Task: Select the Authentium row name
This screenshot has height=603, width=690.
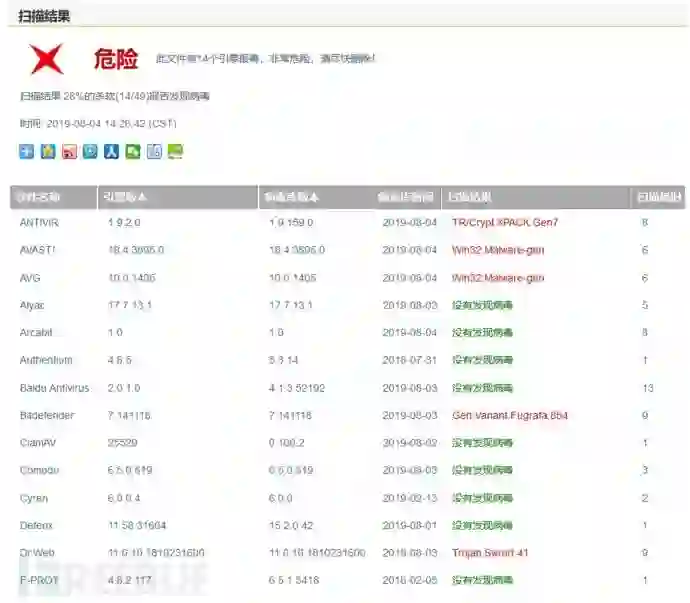Action: tap(46, 360)
